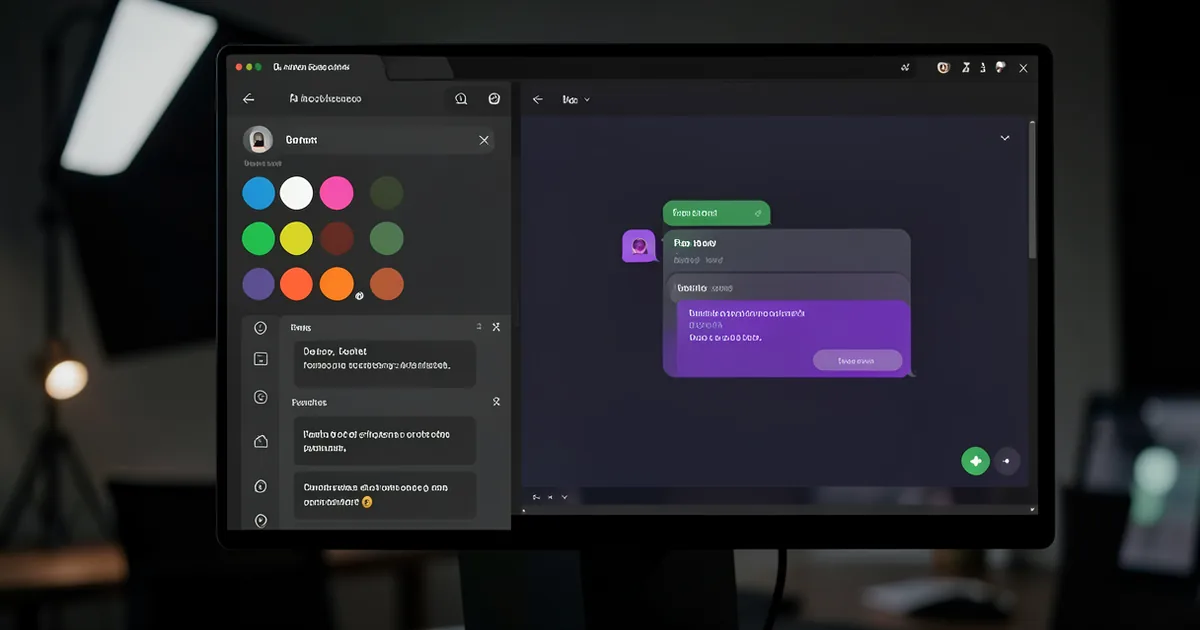
Task: Click the cross icon on the first section header
Action: (x=496, y=327)
